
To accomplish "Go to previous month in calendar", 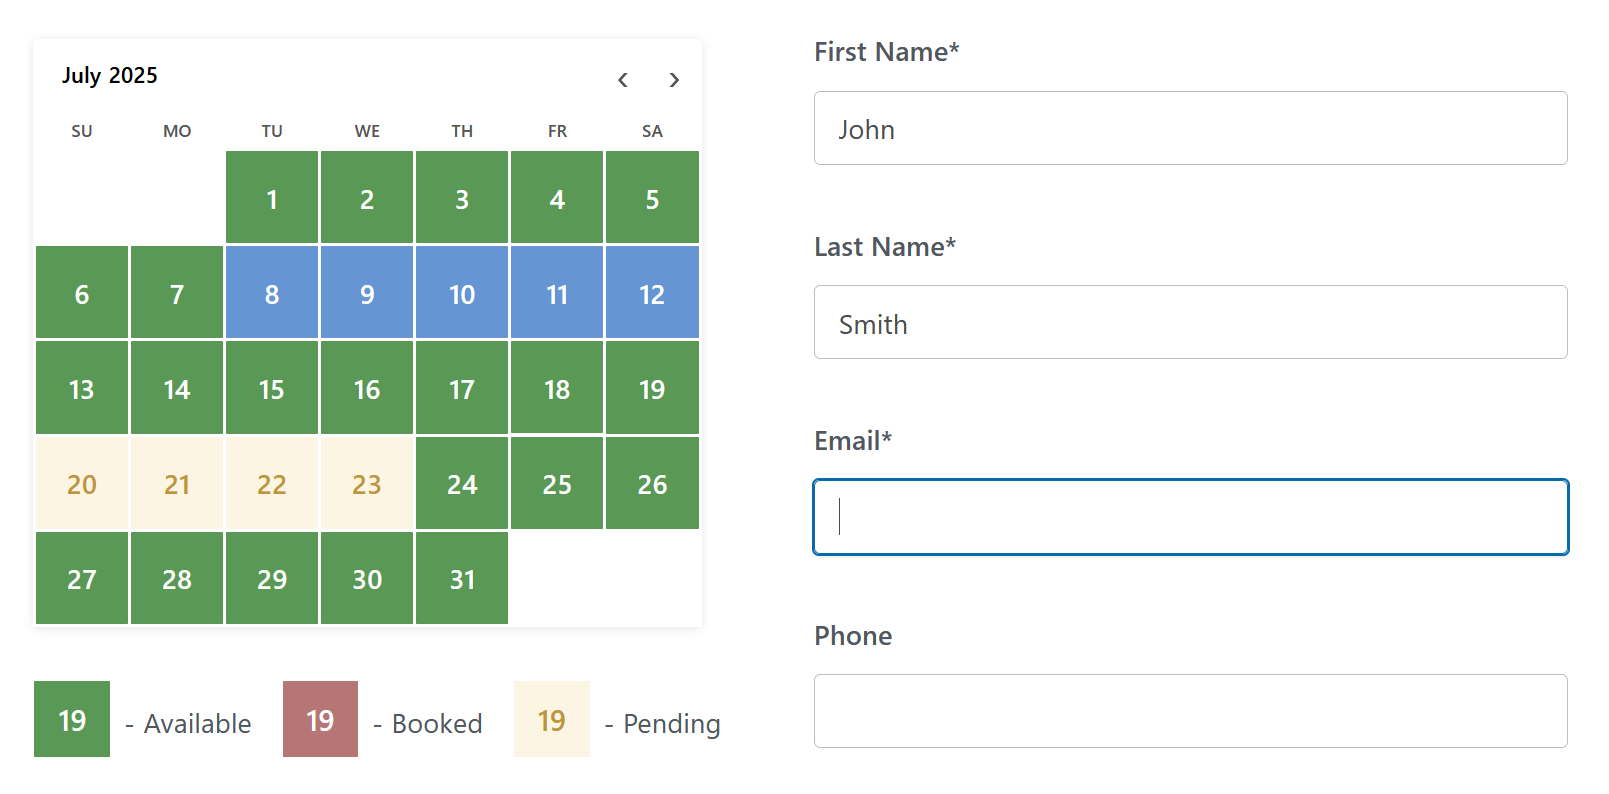I will click(x=623, y=80).
